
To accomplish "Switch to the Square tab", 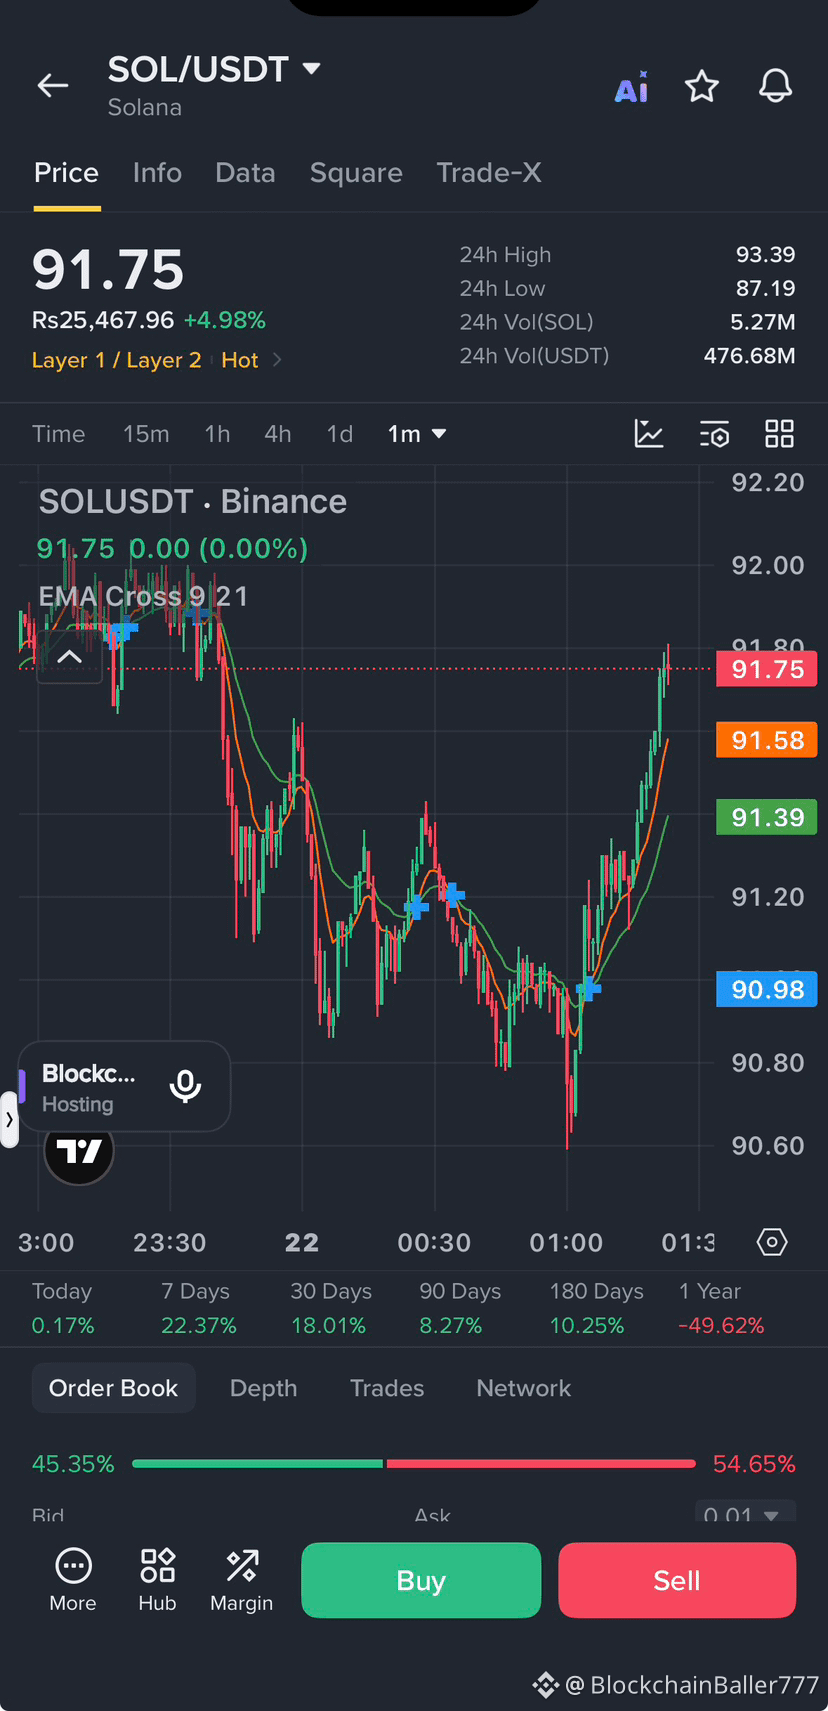I will pos(356,173).
